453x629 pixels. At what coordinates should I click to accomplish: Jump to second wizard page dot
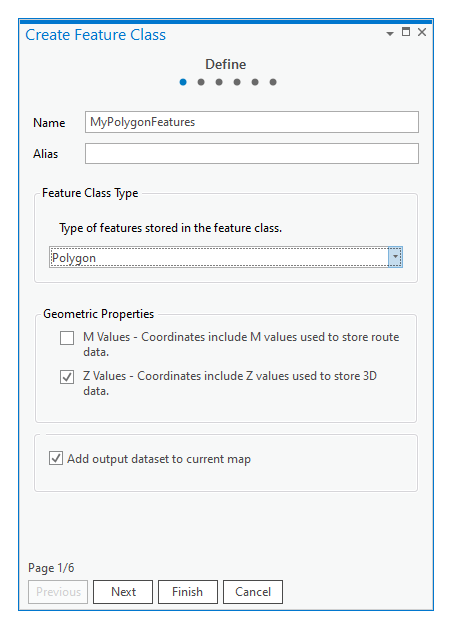coord(201,82)
